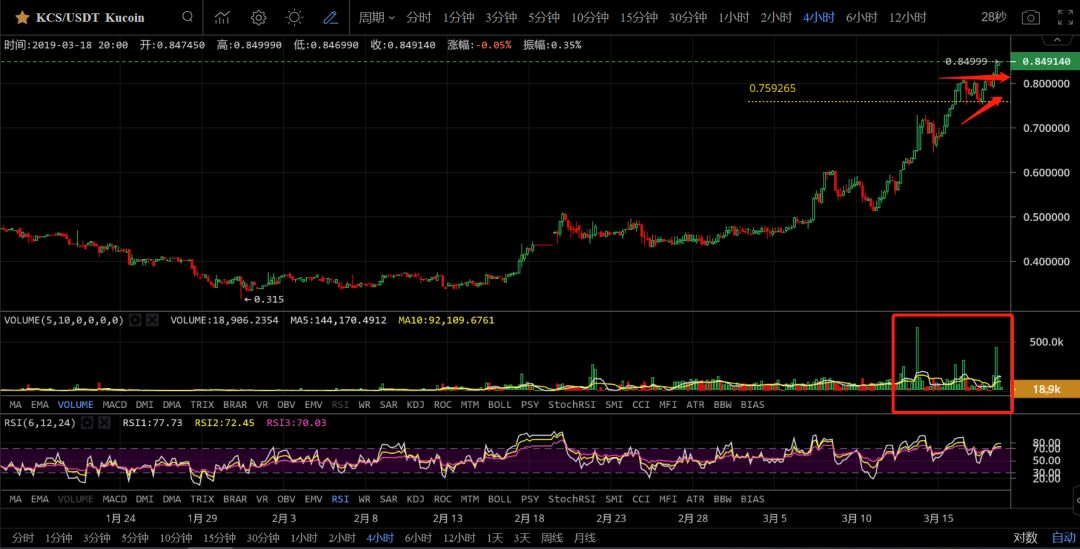
Task: Select 1分钟 in the top toolbar
Action: (x=459, y=17)
